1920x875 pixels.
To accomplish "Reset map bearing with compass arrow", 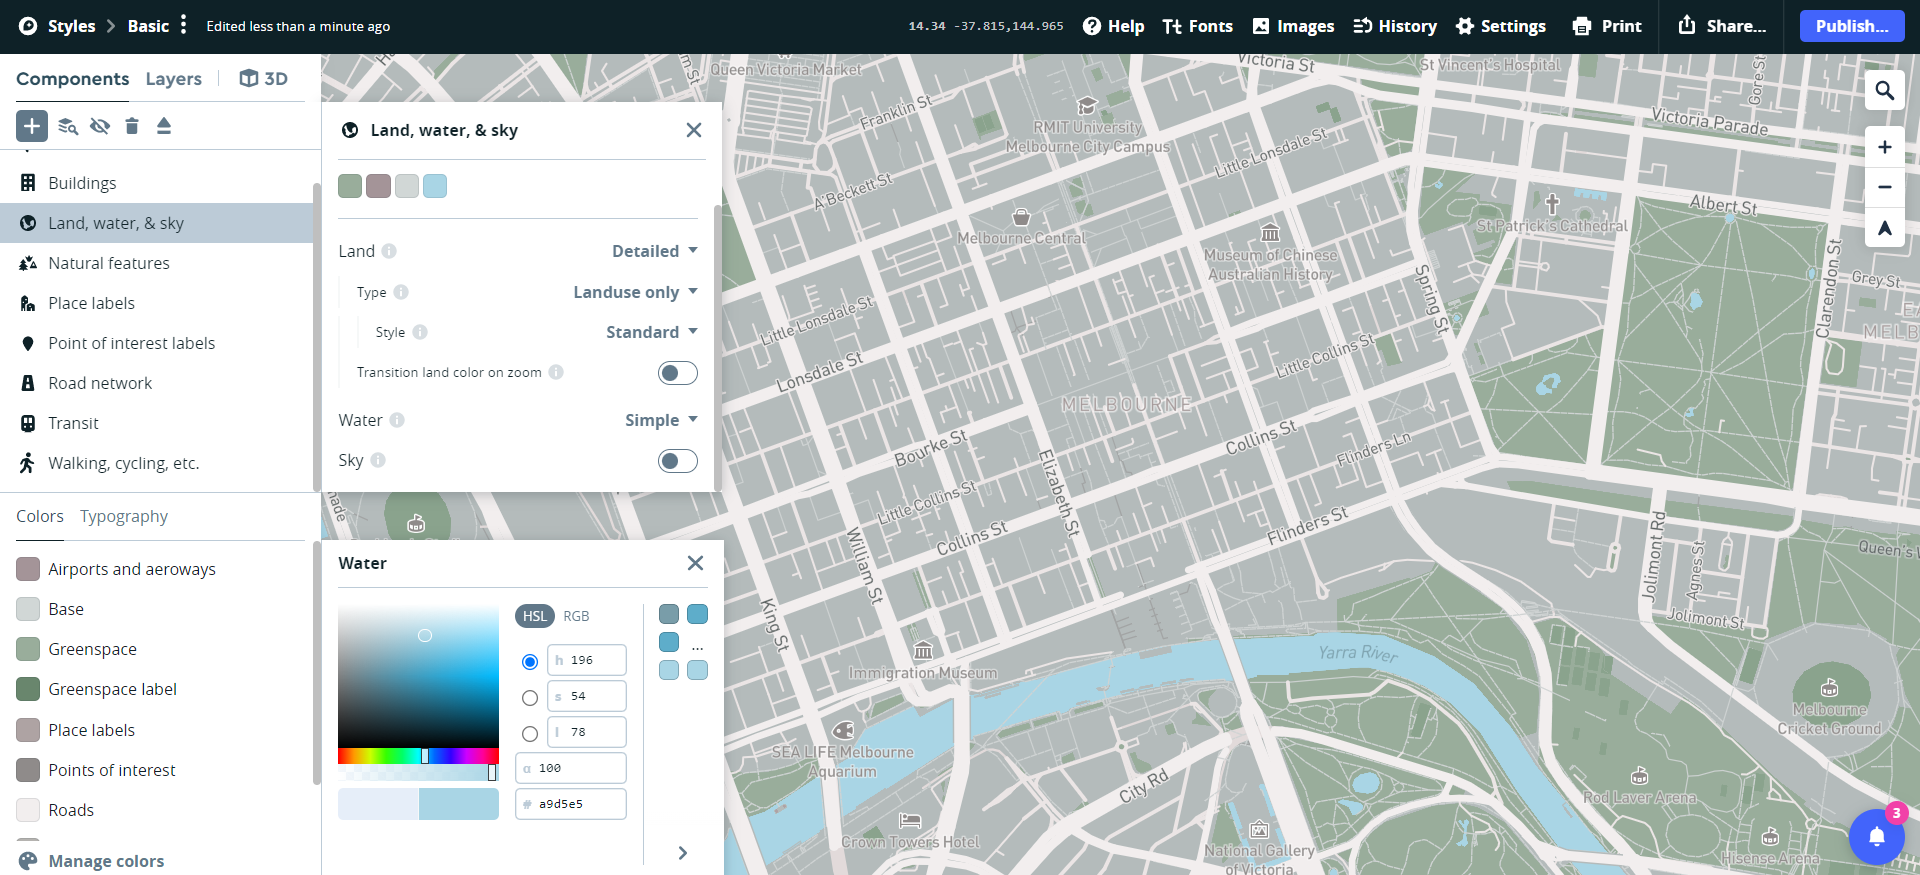I will [x=1884, y=228].
